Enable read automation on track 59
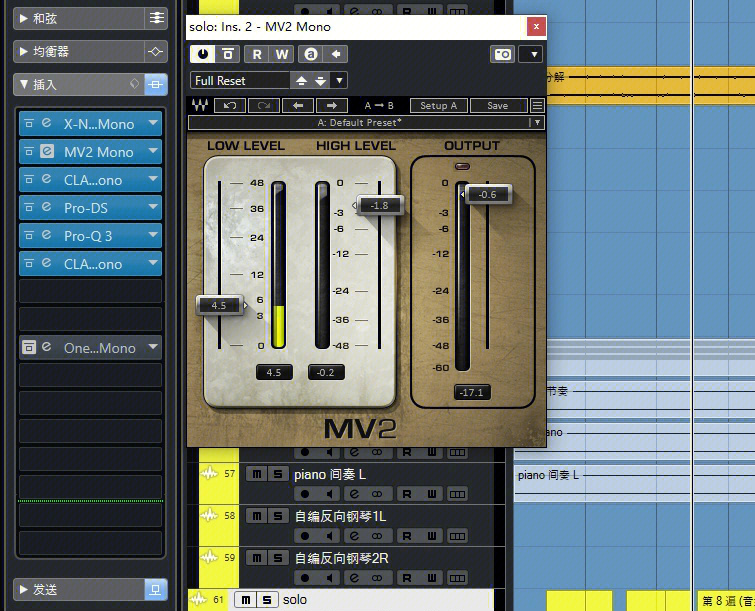The width and height of the screenshot is (755, 611). click(407, 578)
